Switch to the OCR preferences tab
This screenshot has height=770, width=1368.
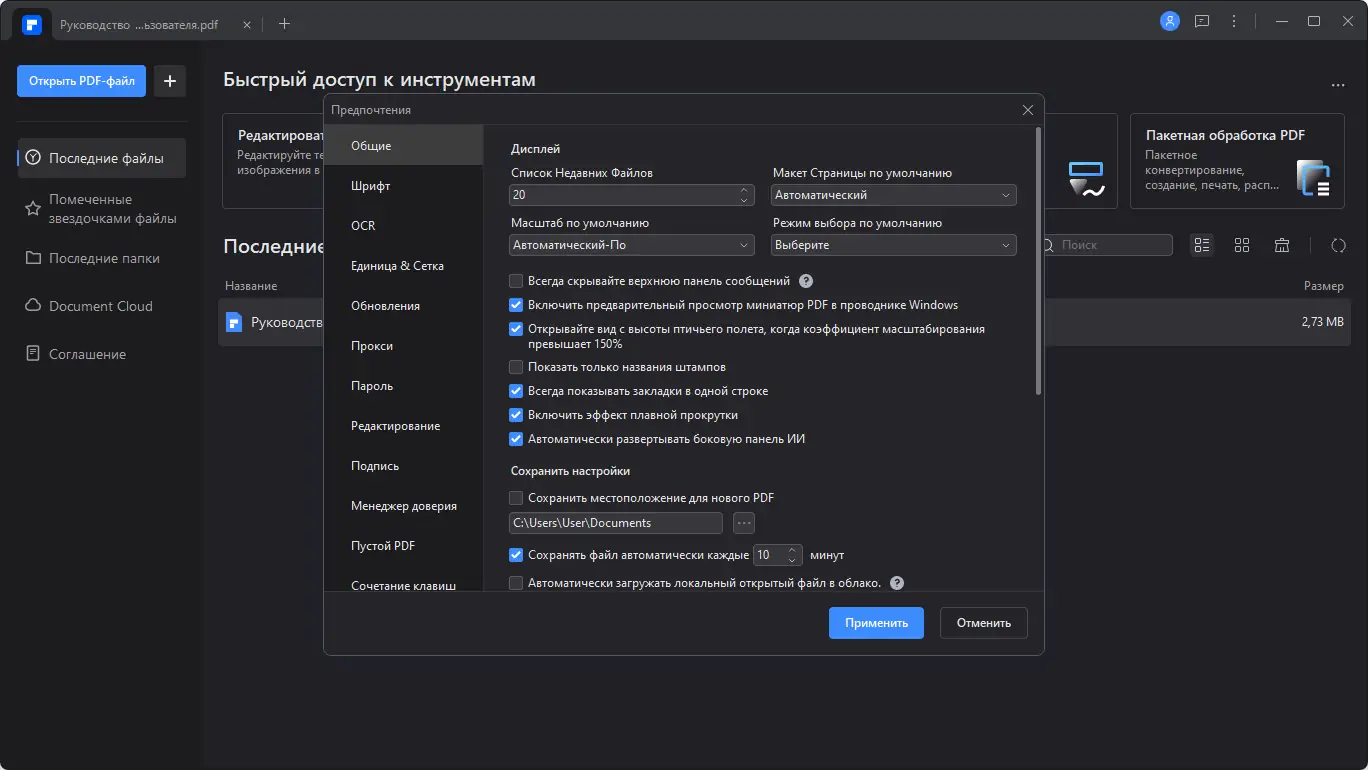(363, 226)
